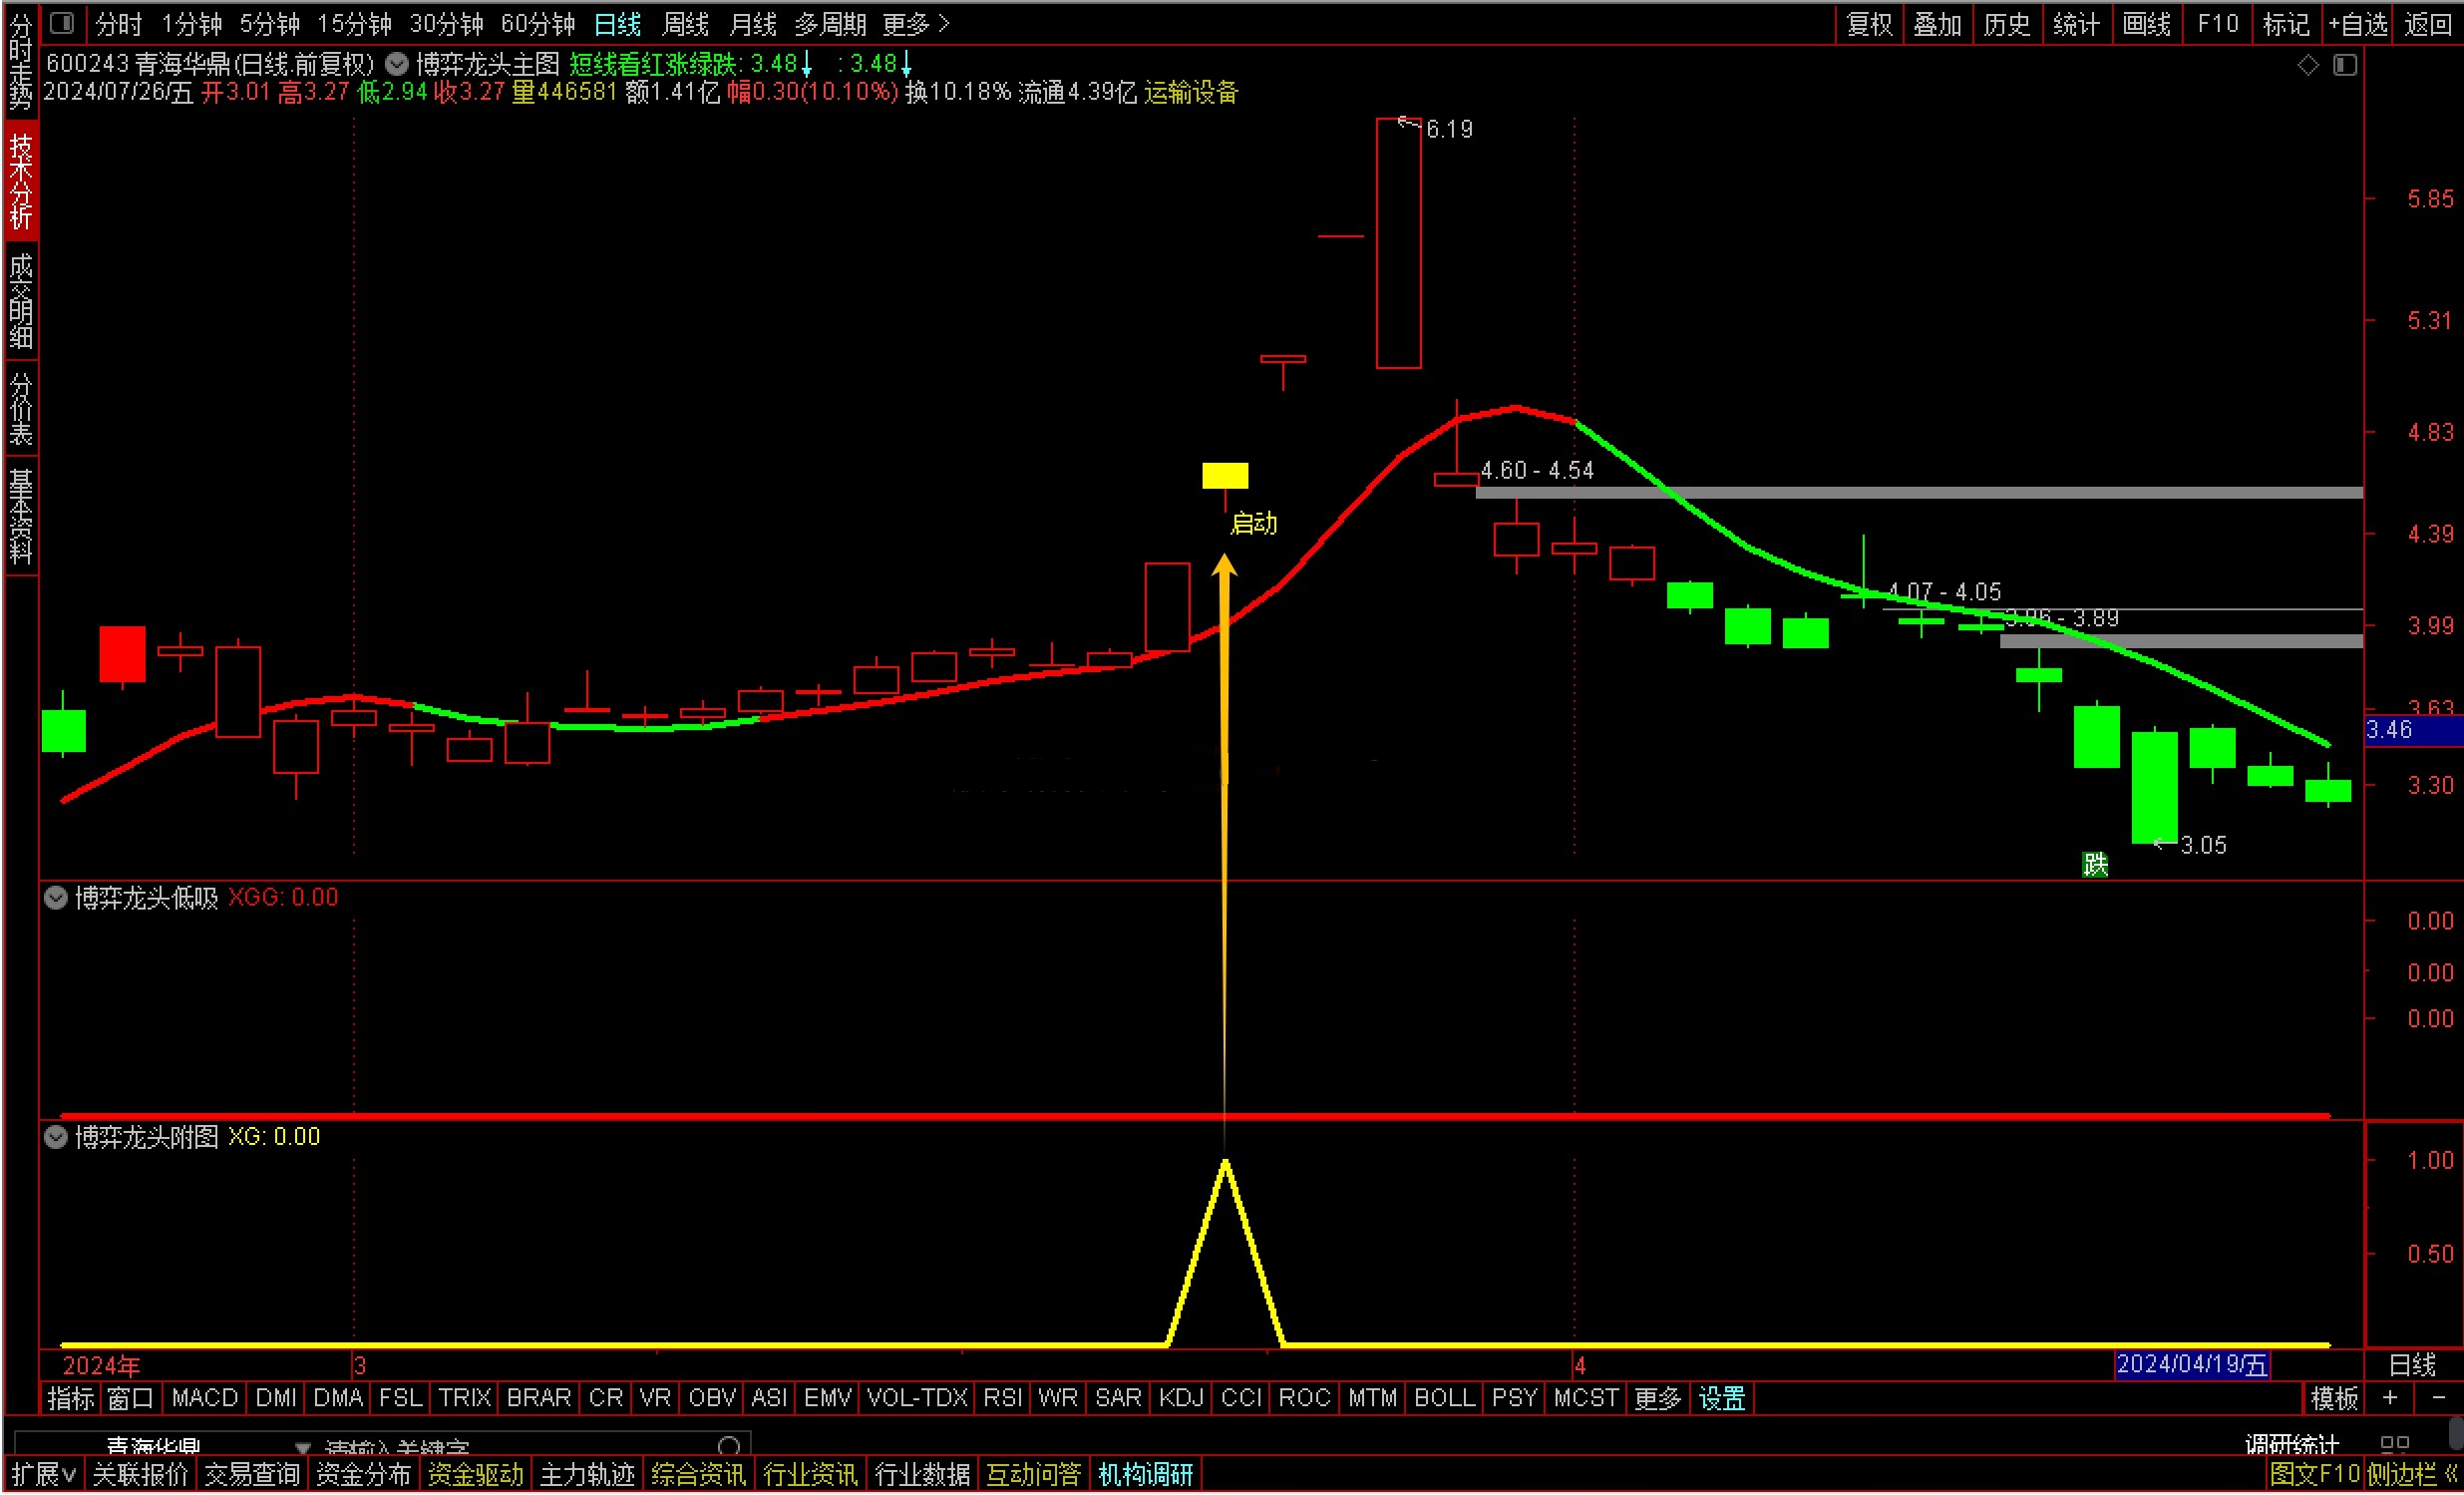2464x1495 pixels.
Task: Open the 关联报价 bottom tab
Action: pos(140,1474)
